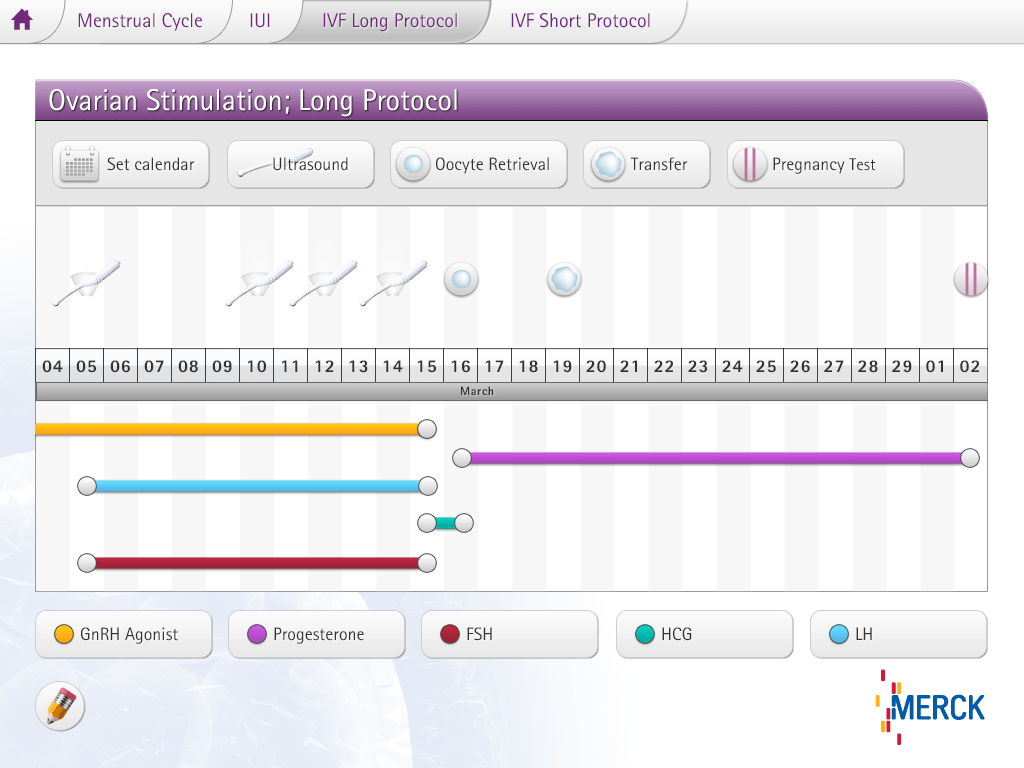The height and width of the screenshot is (768, 1024).
Task: Select ultrasound marker on day 10
Action: [259, 282]
